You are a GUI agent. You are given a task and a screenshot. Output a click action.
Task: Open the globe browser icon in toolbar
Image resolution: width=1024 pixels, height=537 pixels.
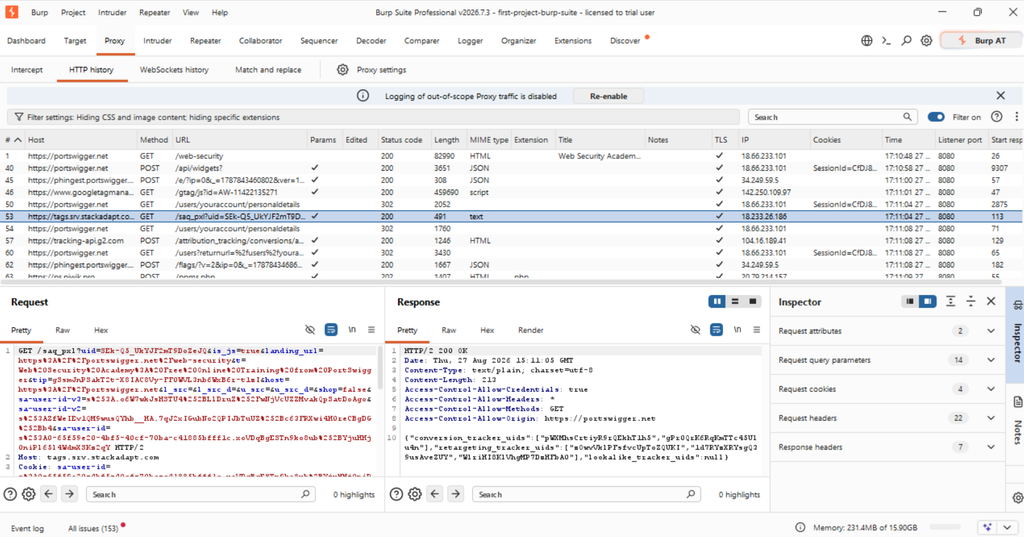[867, 41]
